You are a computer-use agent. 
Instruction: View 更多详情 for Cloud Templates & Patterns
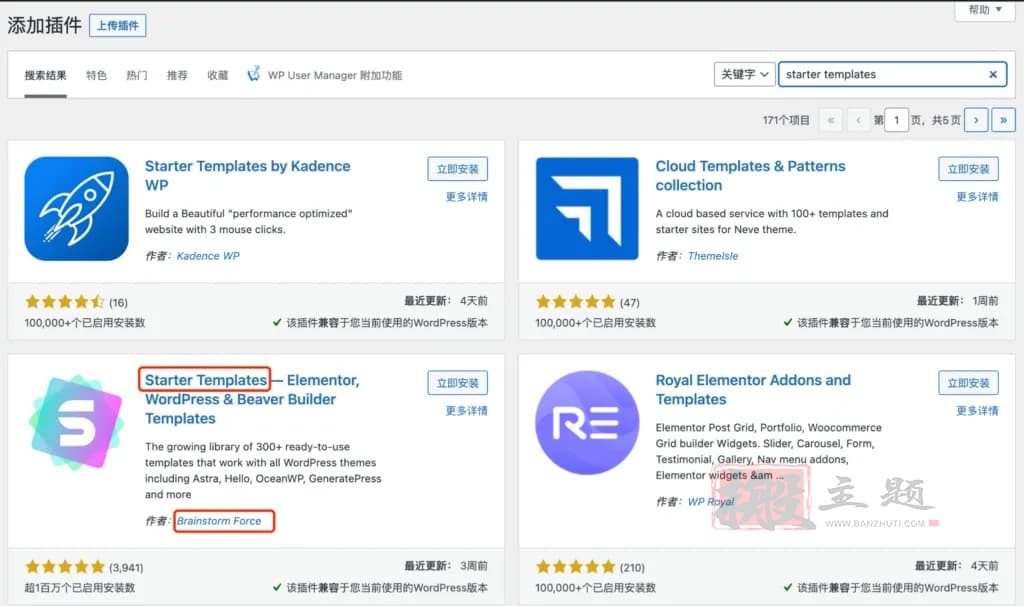(977, 197)
